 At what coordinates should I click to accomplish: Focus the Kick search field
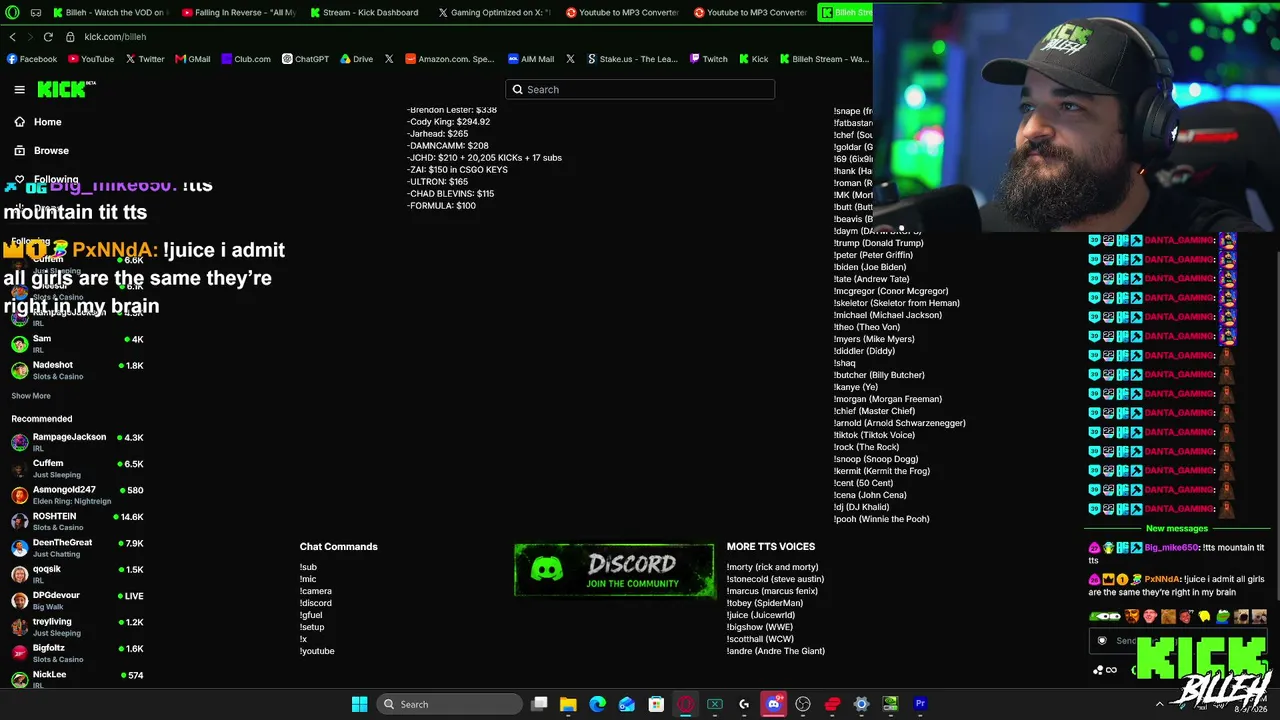[x=640, y=89]
